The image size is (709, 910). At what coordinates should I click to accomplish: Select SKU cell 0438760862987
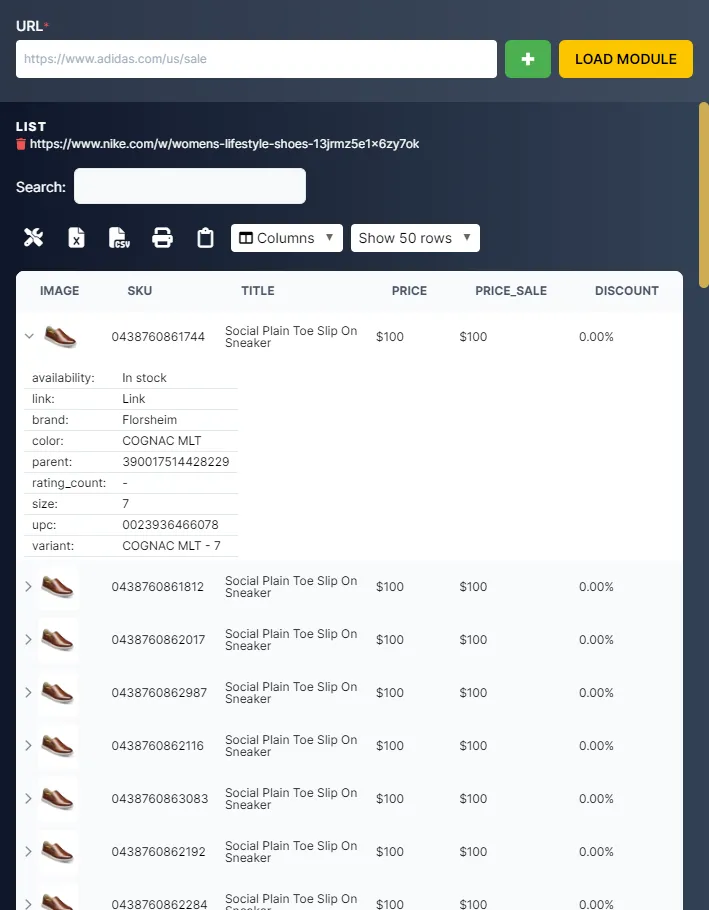click(x=159, y=692)
